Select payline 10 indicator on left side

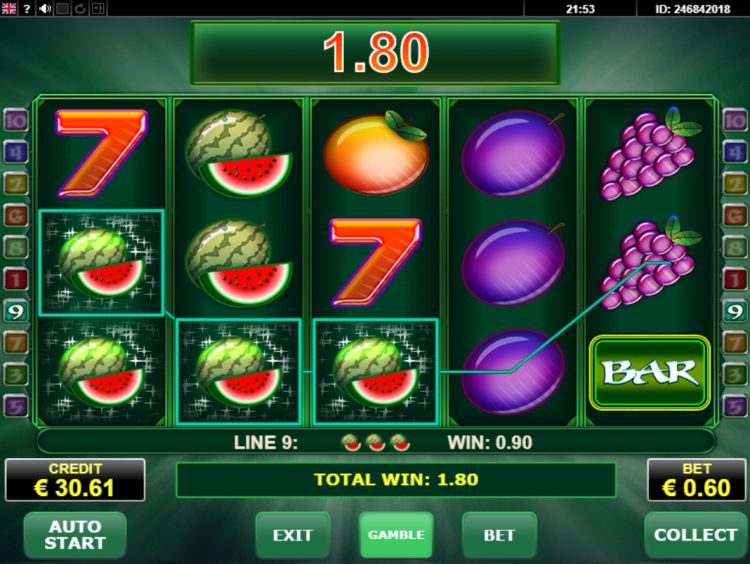(x=16, y=121)
